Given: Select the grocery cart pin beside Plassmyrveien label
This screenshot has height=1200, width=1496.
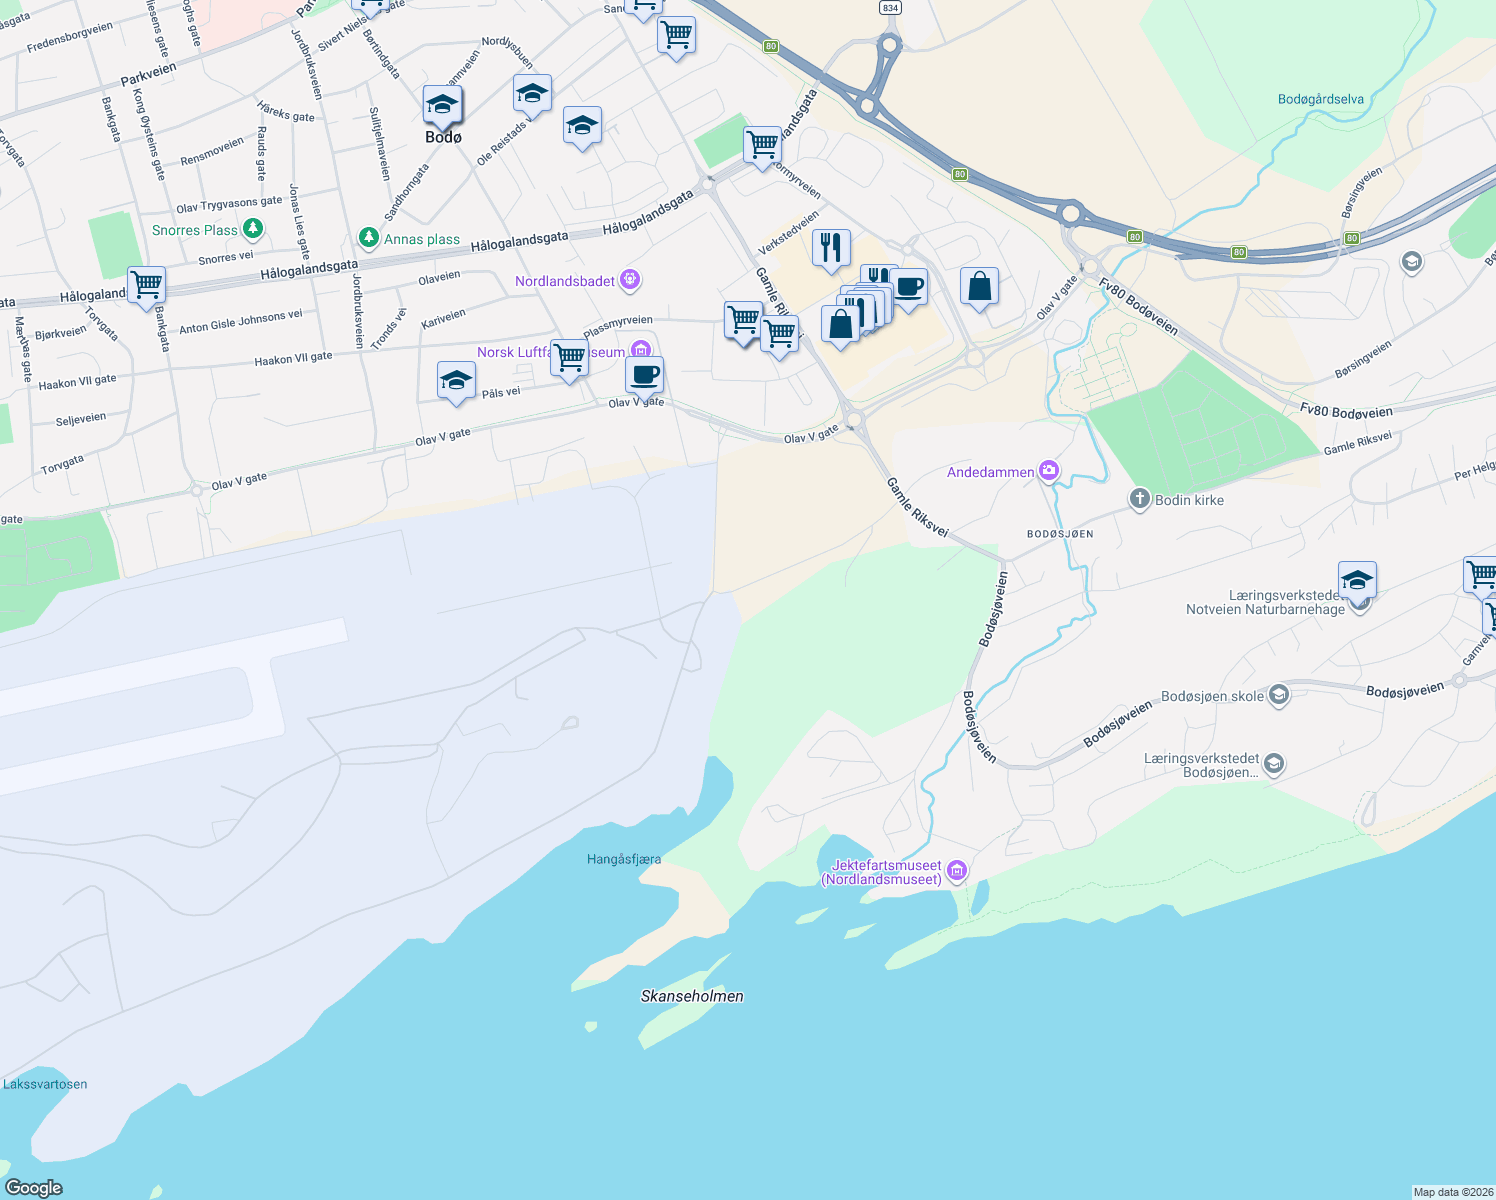Looking at the screenshot, I should pyautogui.click(x=743, y=322).
